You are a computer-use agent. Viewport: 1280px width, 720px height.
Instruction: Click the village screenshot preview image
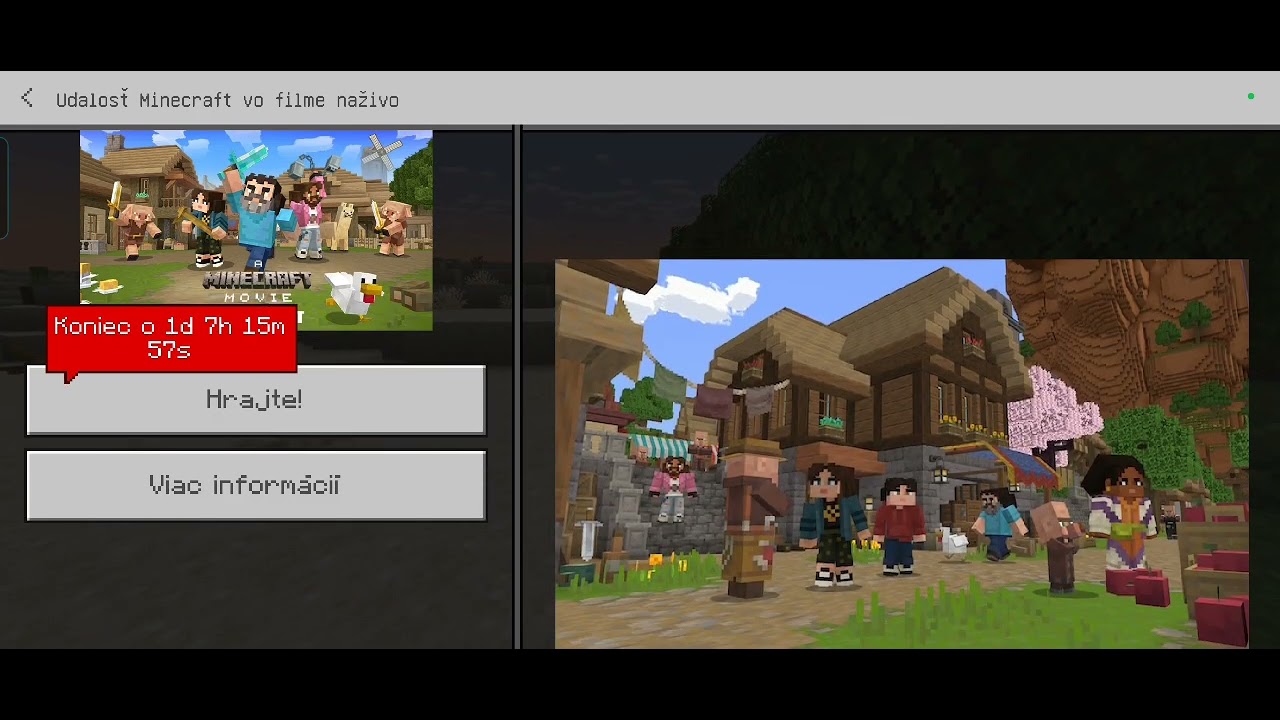tap(901, 454)
